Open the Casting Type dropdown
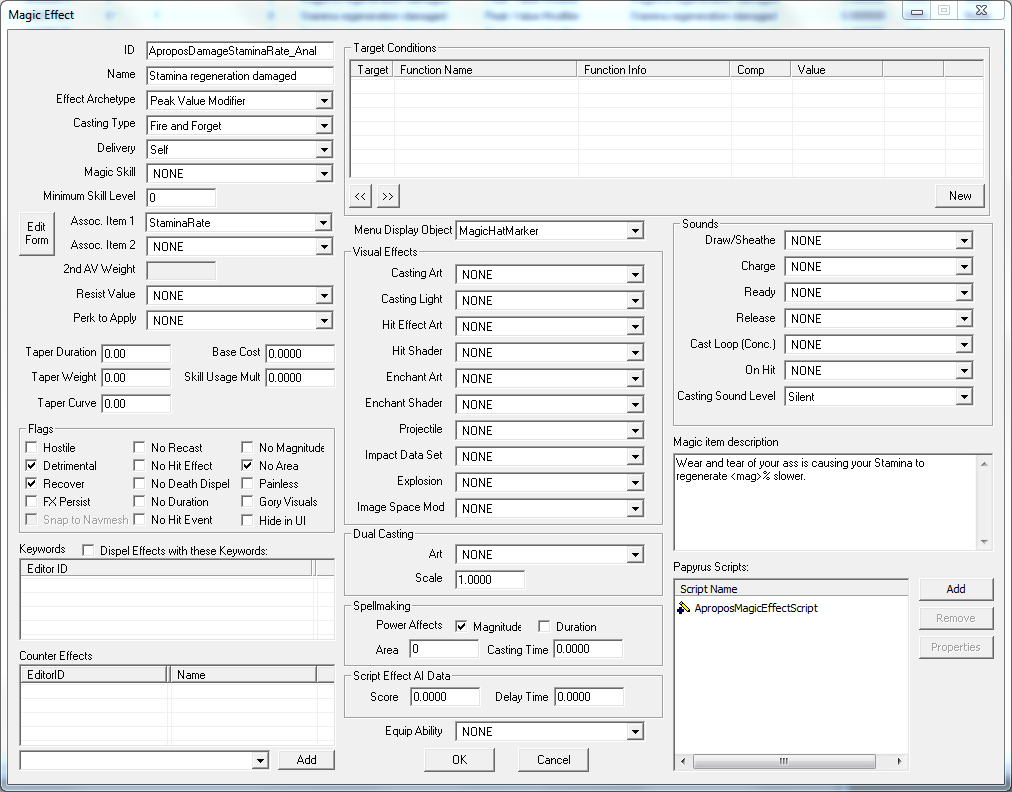 coord(324,126)
